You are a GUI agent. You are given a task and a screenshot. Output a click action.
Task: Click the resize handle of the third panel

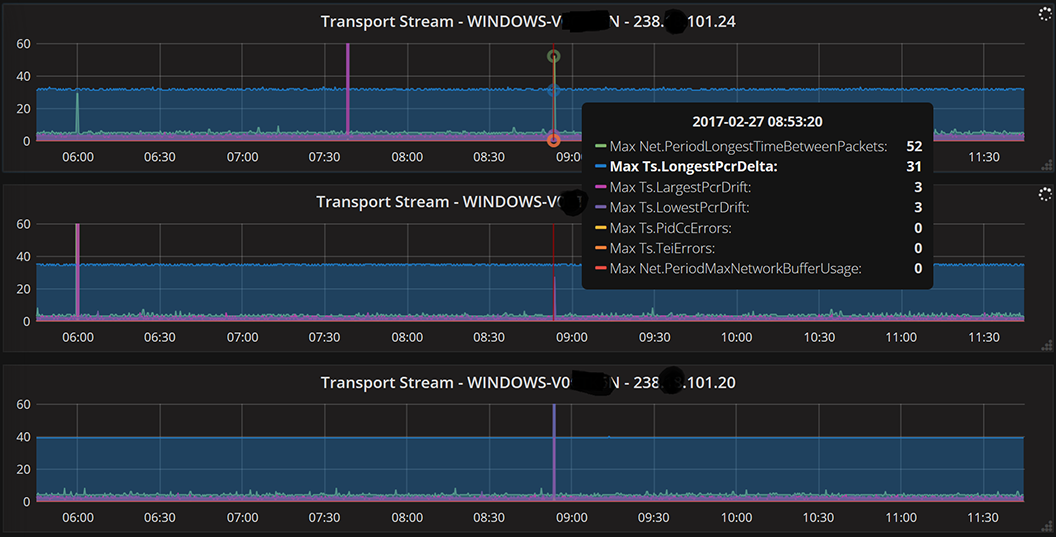pyautogui.click(x=1047, y=526)
